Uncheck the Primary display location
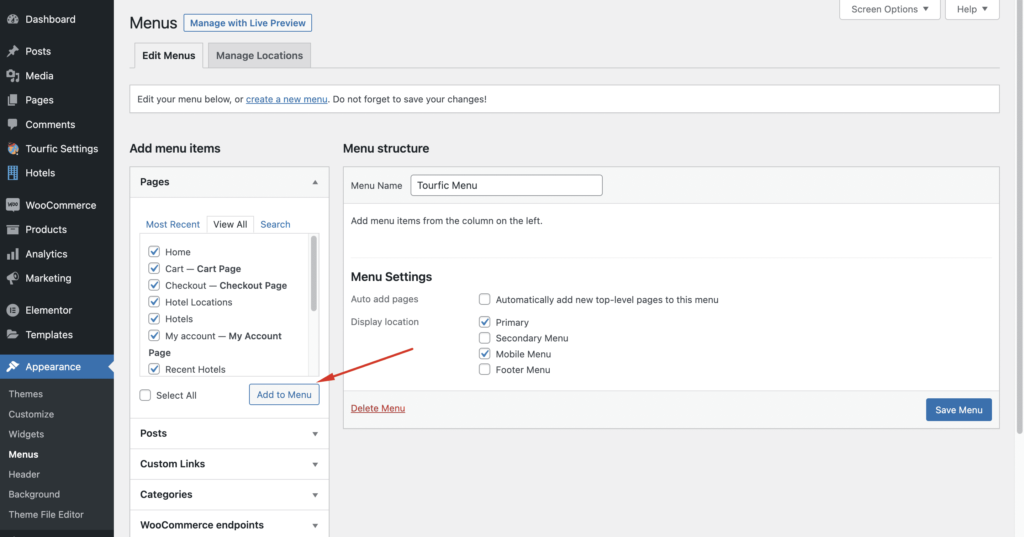This screenshot has width=1024, height=537. [485, 322]
